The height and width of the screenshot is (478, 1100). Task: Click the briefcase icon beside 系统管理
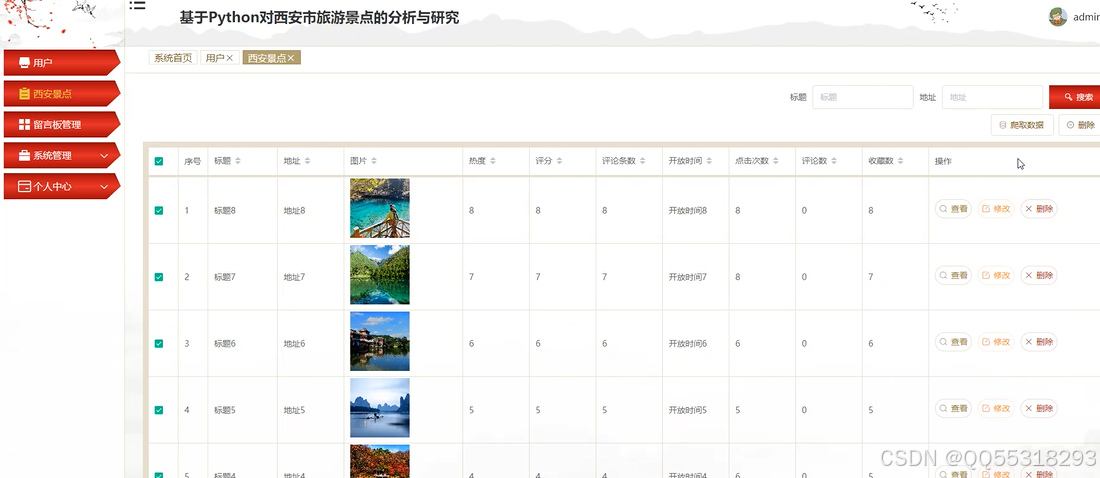click(25, 156)
